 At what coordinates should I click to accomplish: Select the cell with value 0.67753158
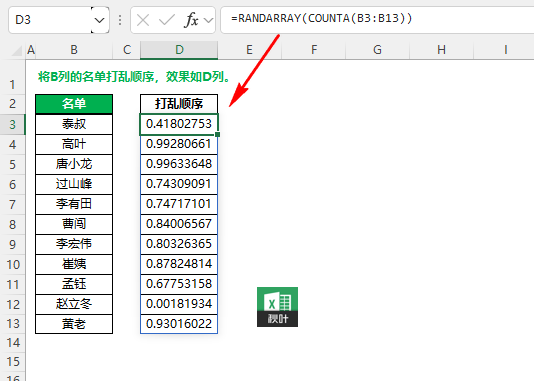point(179,284)
